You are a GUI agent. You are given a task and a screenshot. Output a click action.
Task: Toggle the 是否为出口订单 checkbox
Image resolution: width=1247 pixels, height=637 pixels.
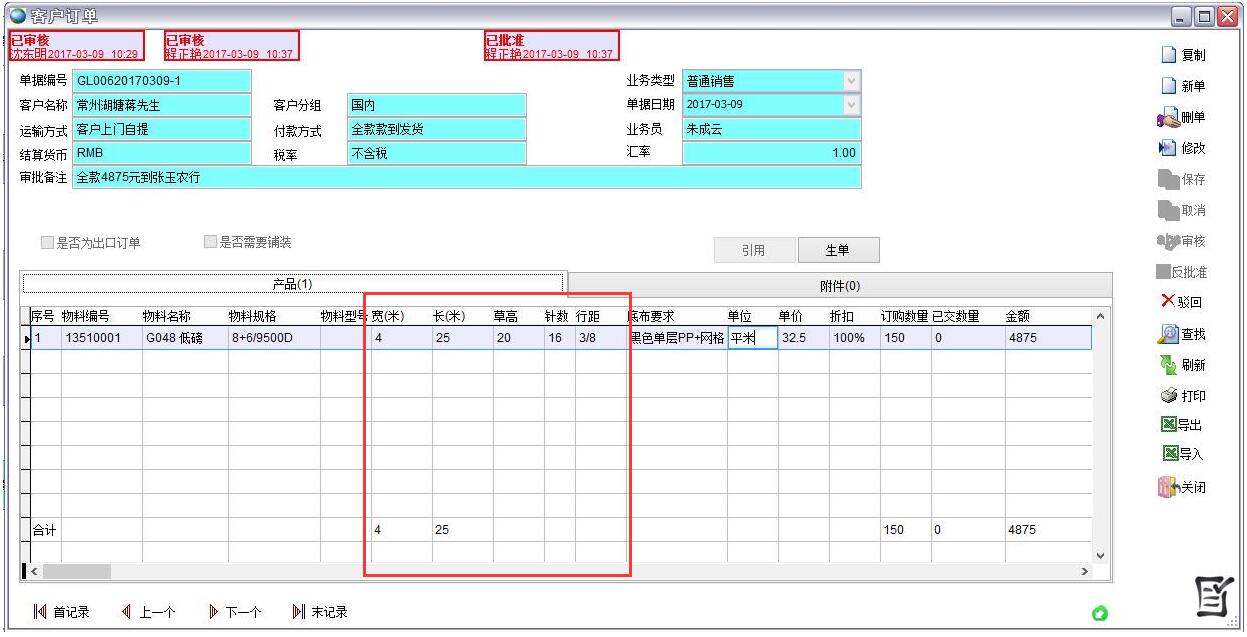pos(46,241)
